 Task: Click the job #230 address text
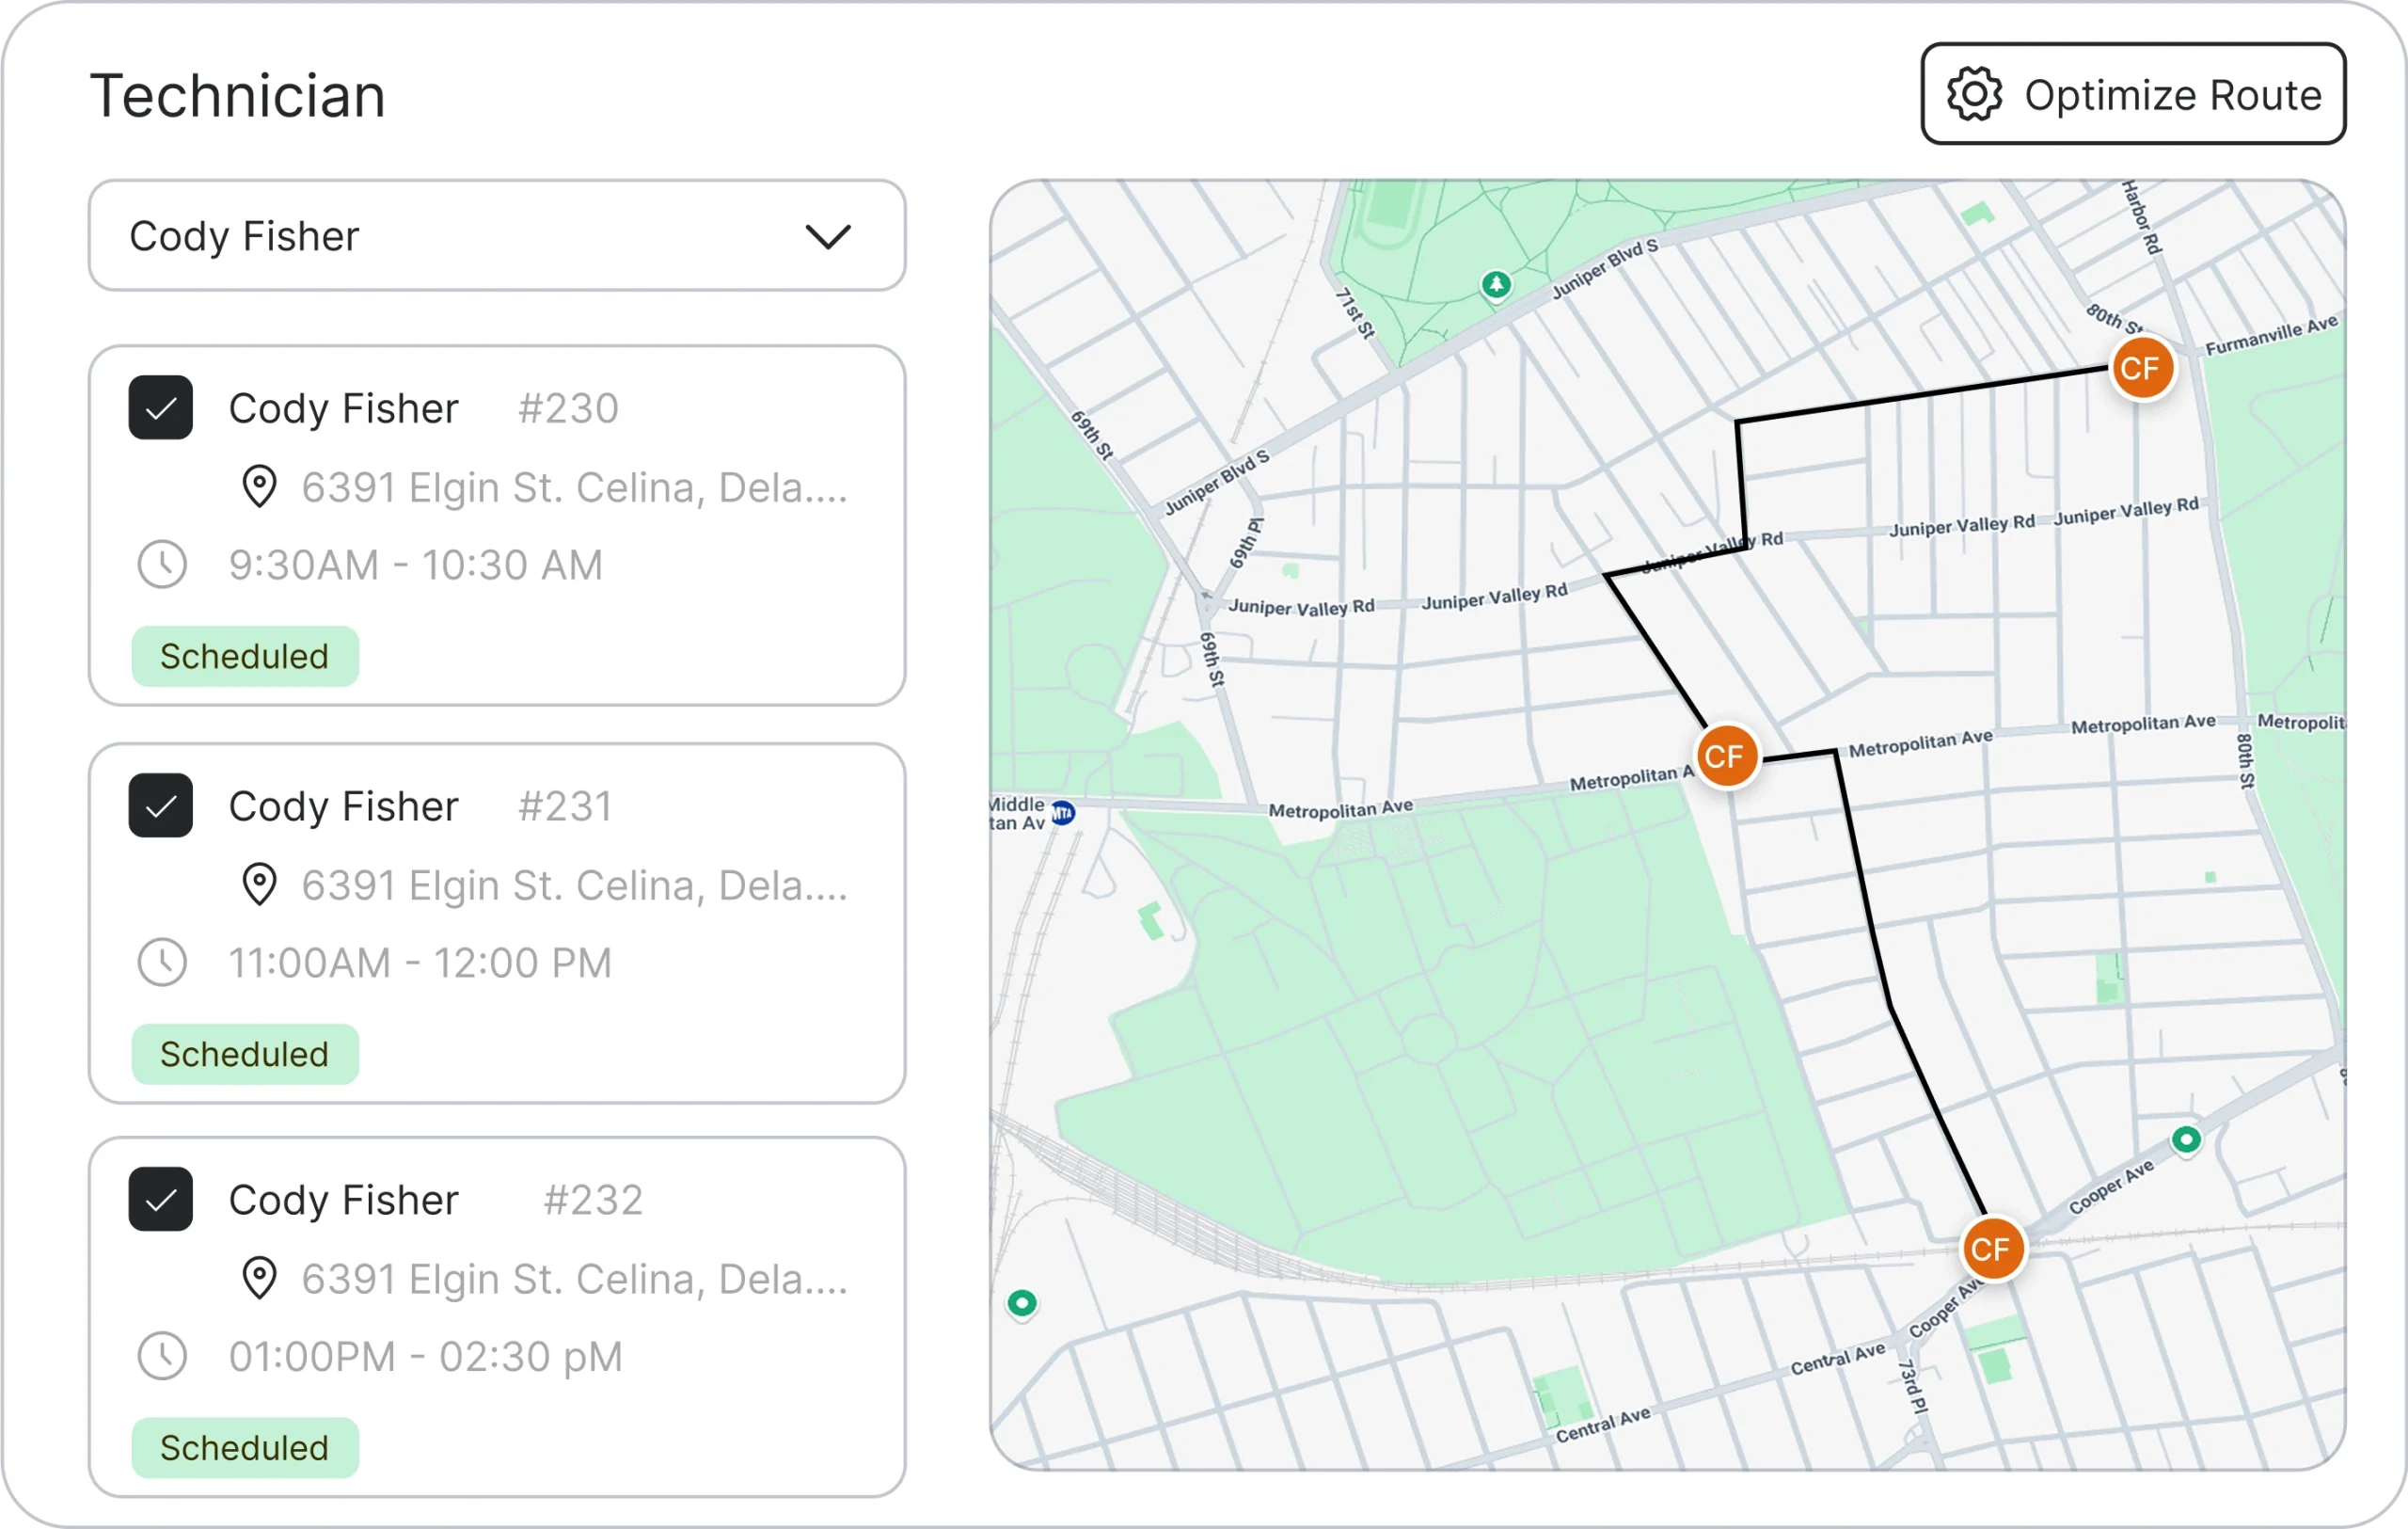click(x=575, y=488)
